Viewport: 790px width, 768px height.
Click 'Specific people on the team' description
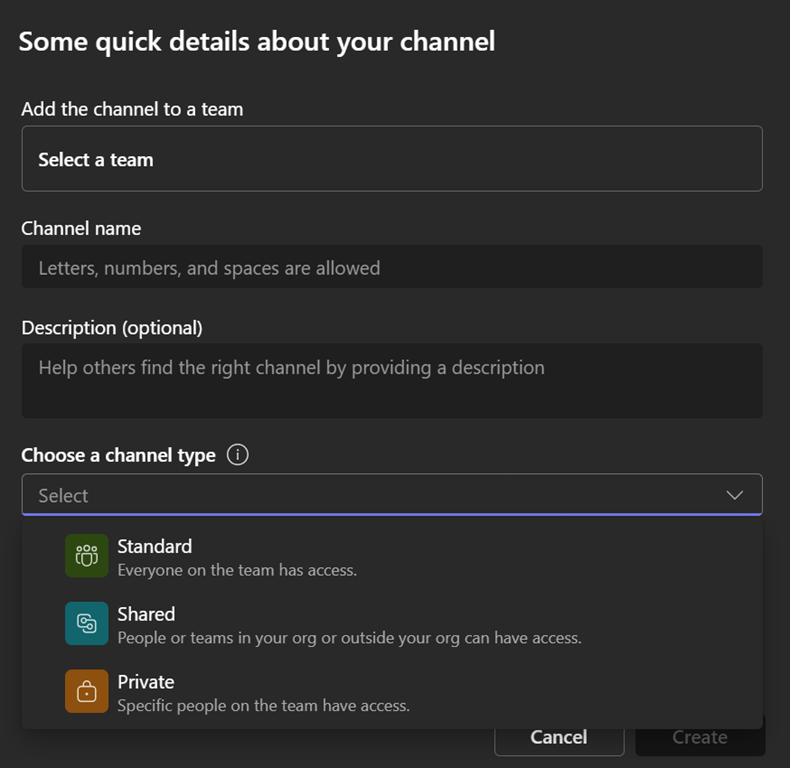point(263,706)
